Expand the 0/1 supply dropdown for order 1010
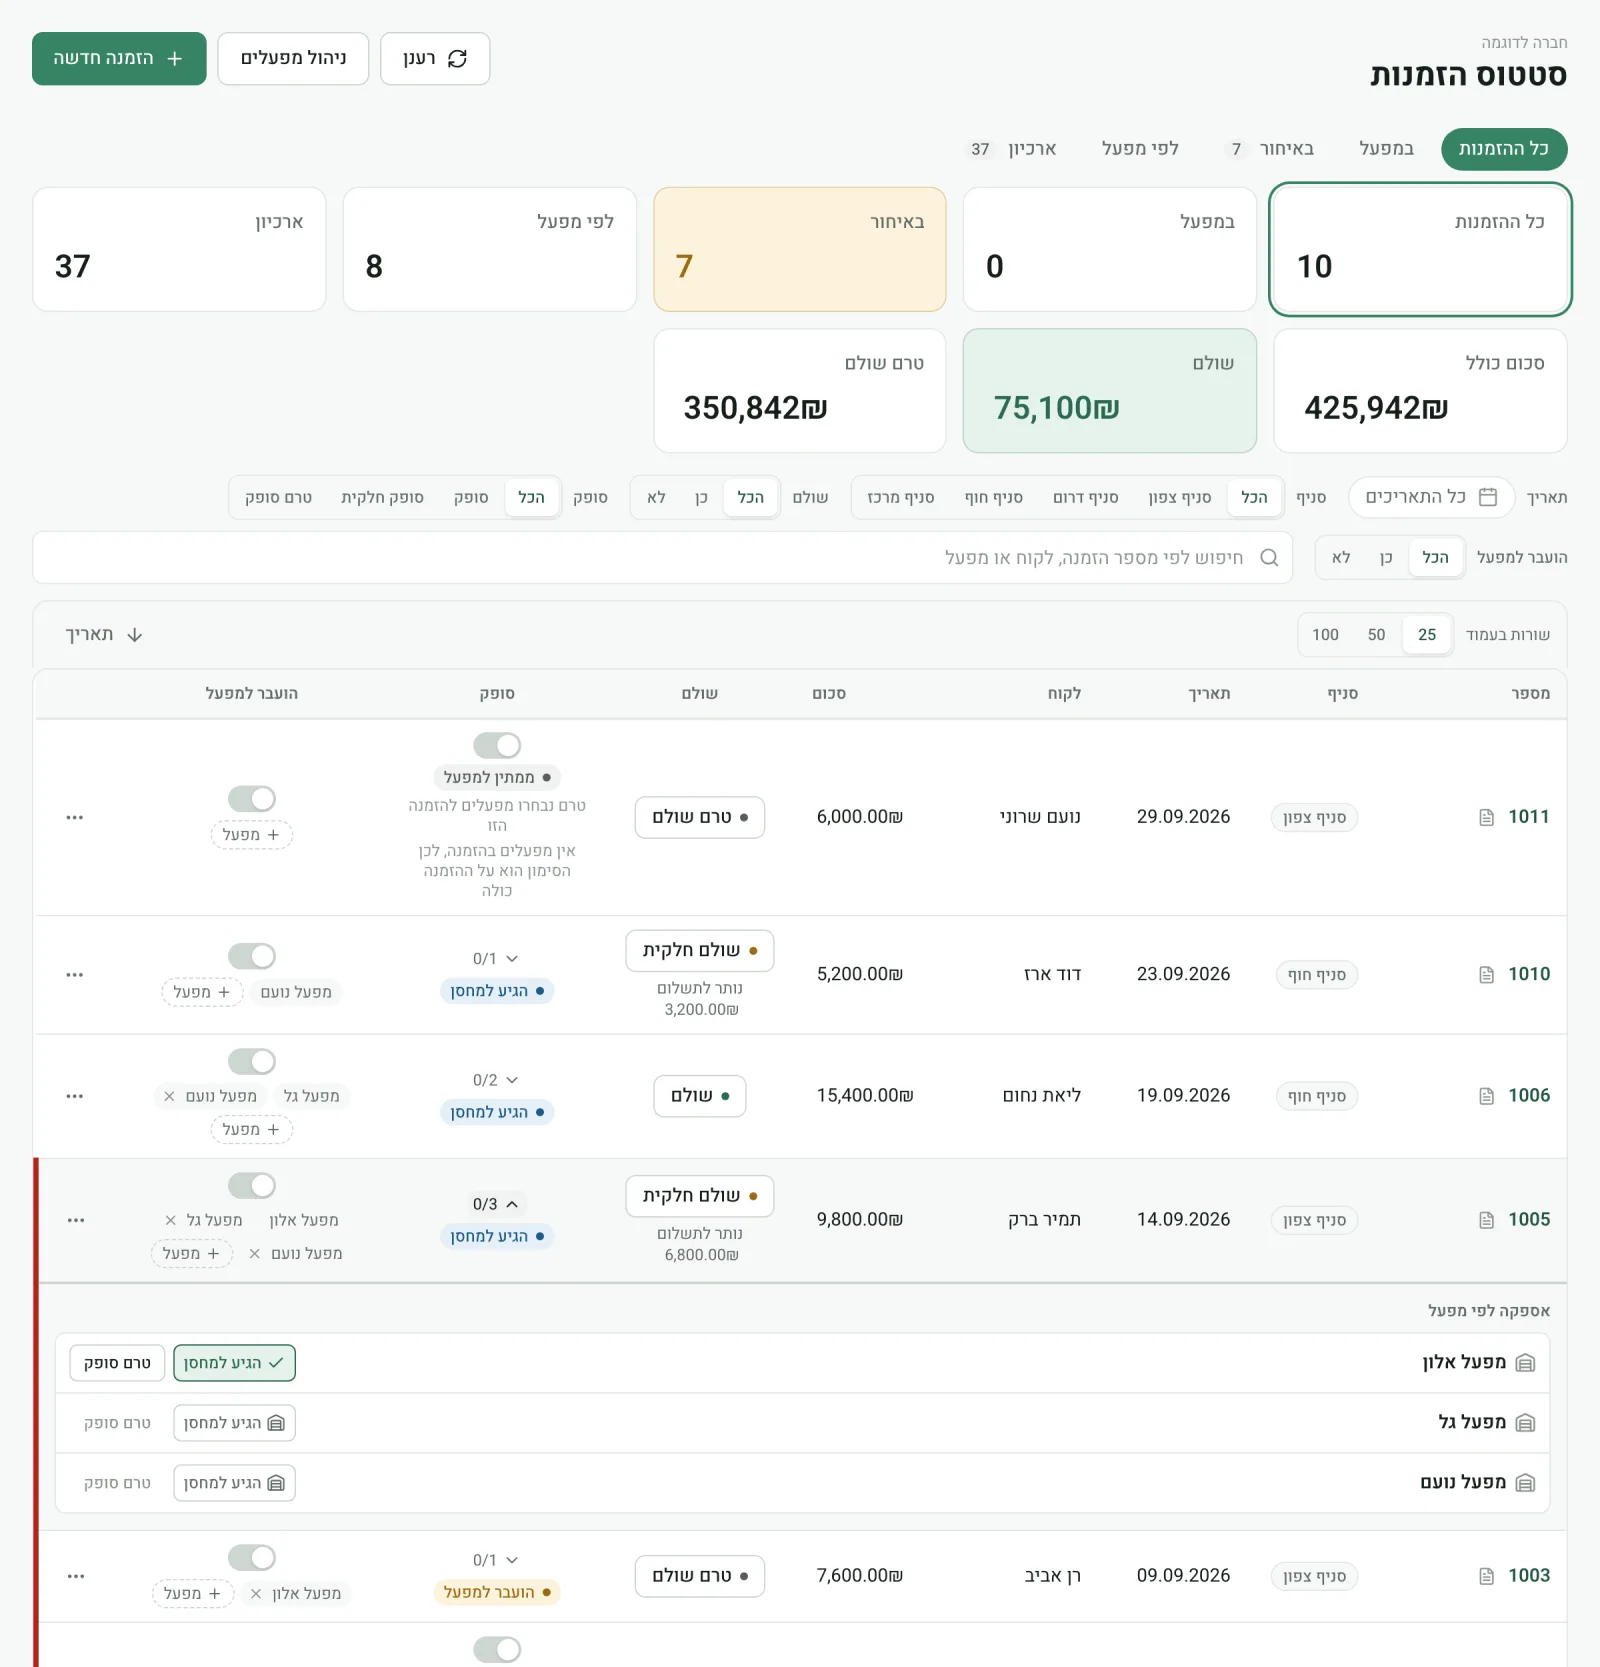The image size is (1600, 1667). (496, 959)
